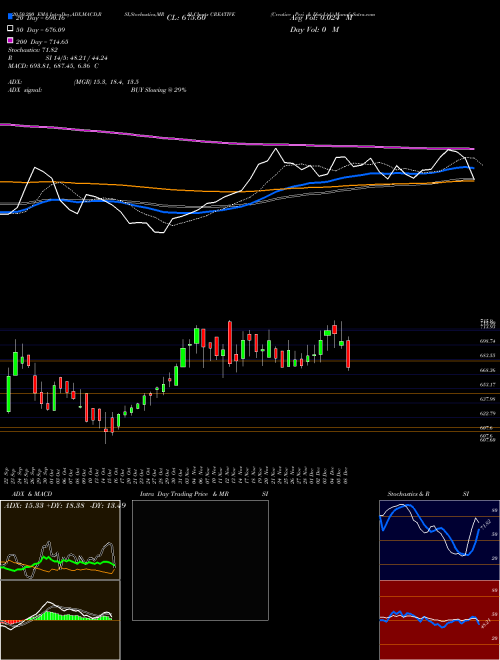Click the '71.82' value on stochastics chart
500x660 pixels.
coord(485,526)
